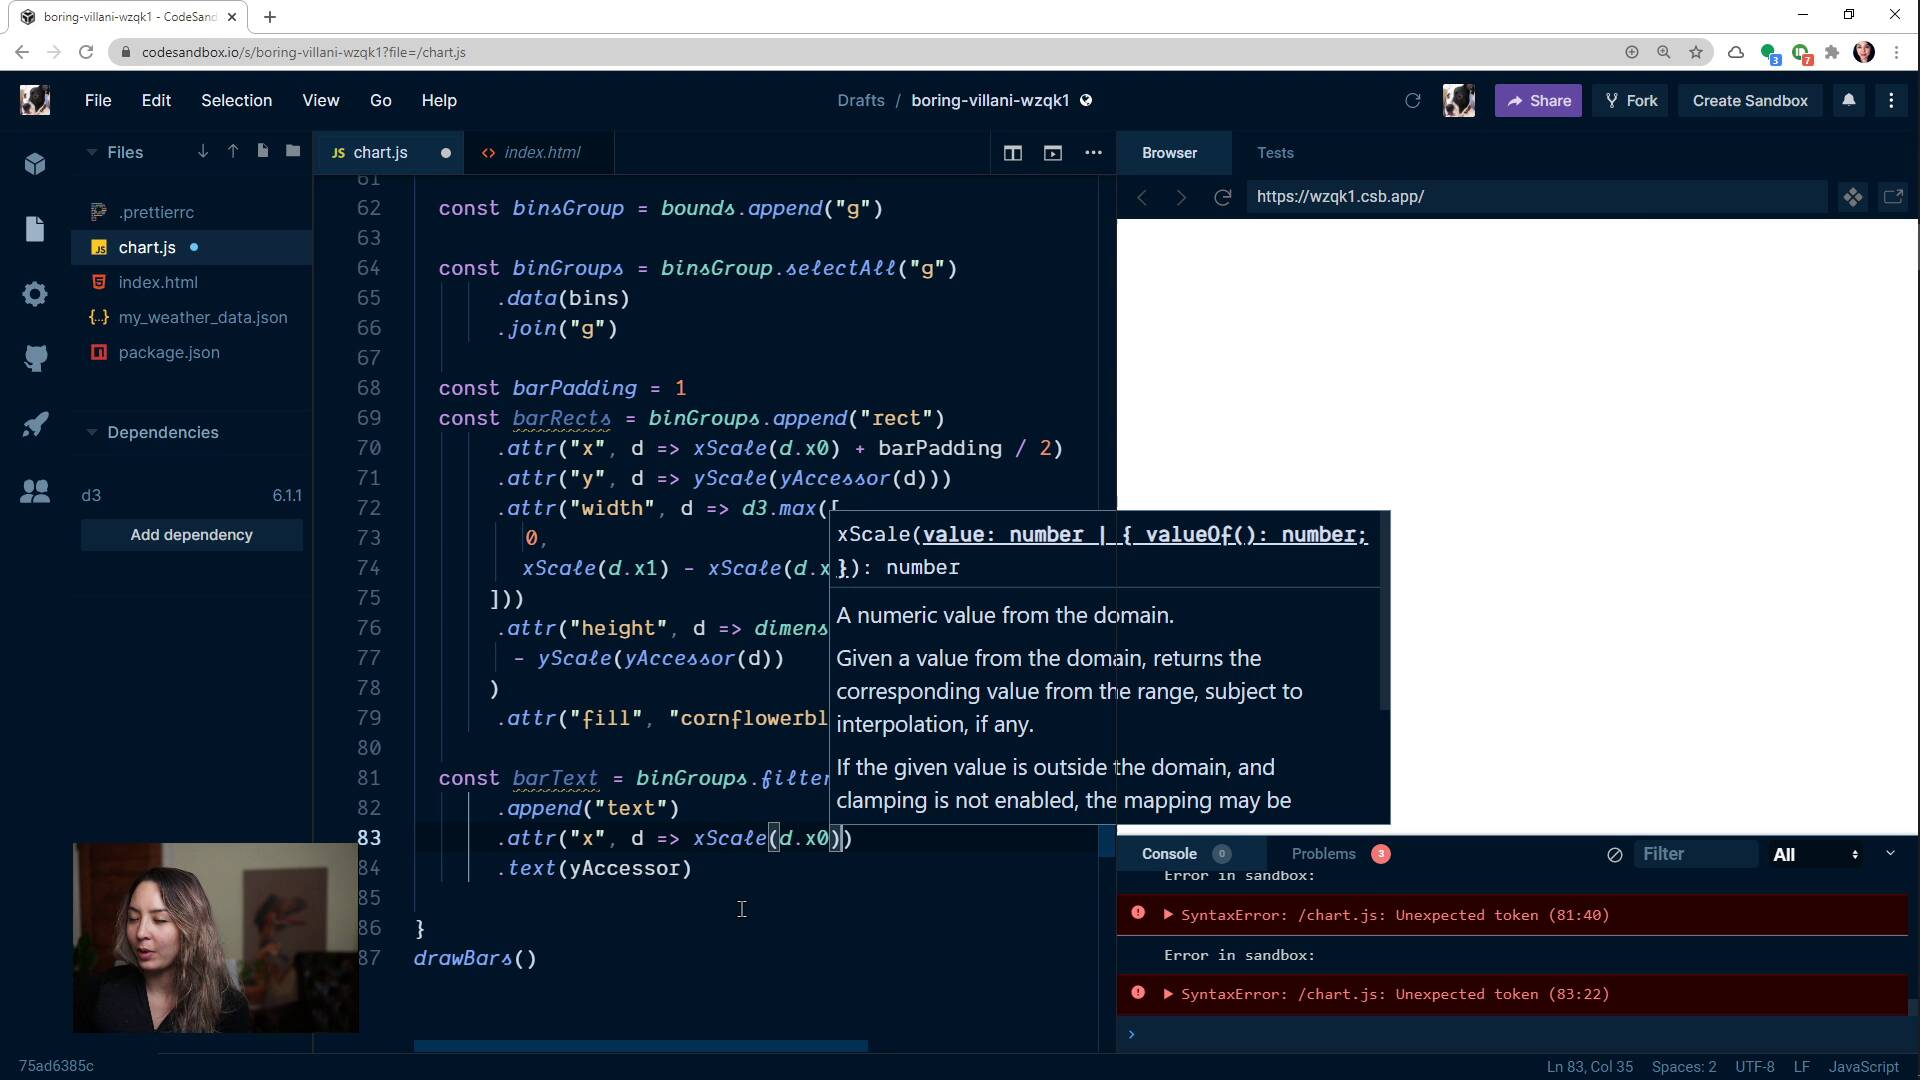Viewport: 1920px width, 1080px height.
Task: Open the Live collaboration panel
Action: click(x=35, y=491)
